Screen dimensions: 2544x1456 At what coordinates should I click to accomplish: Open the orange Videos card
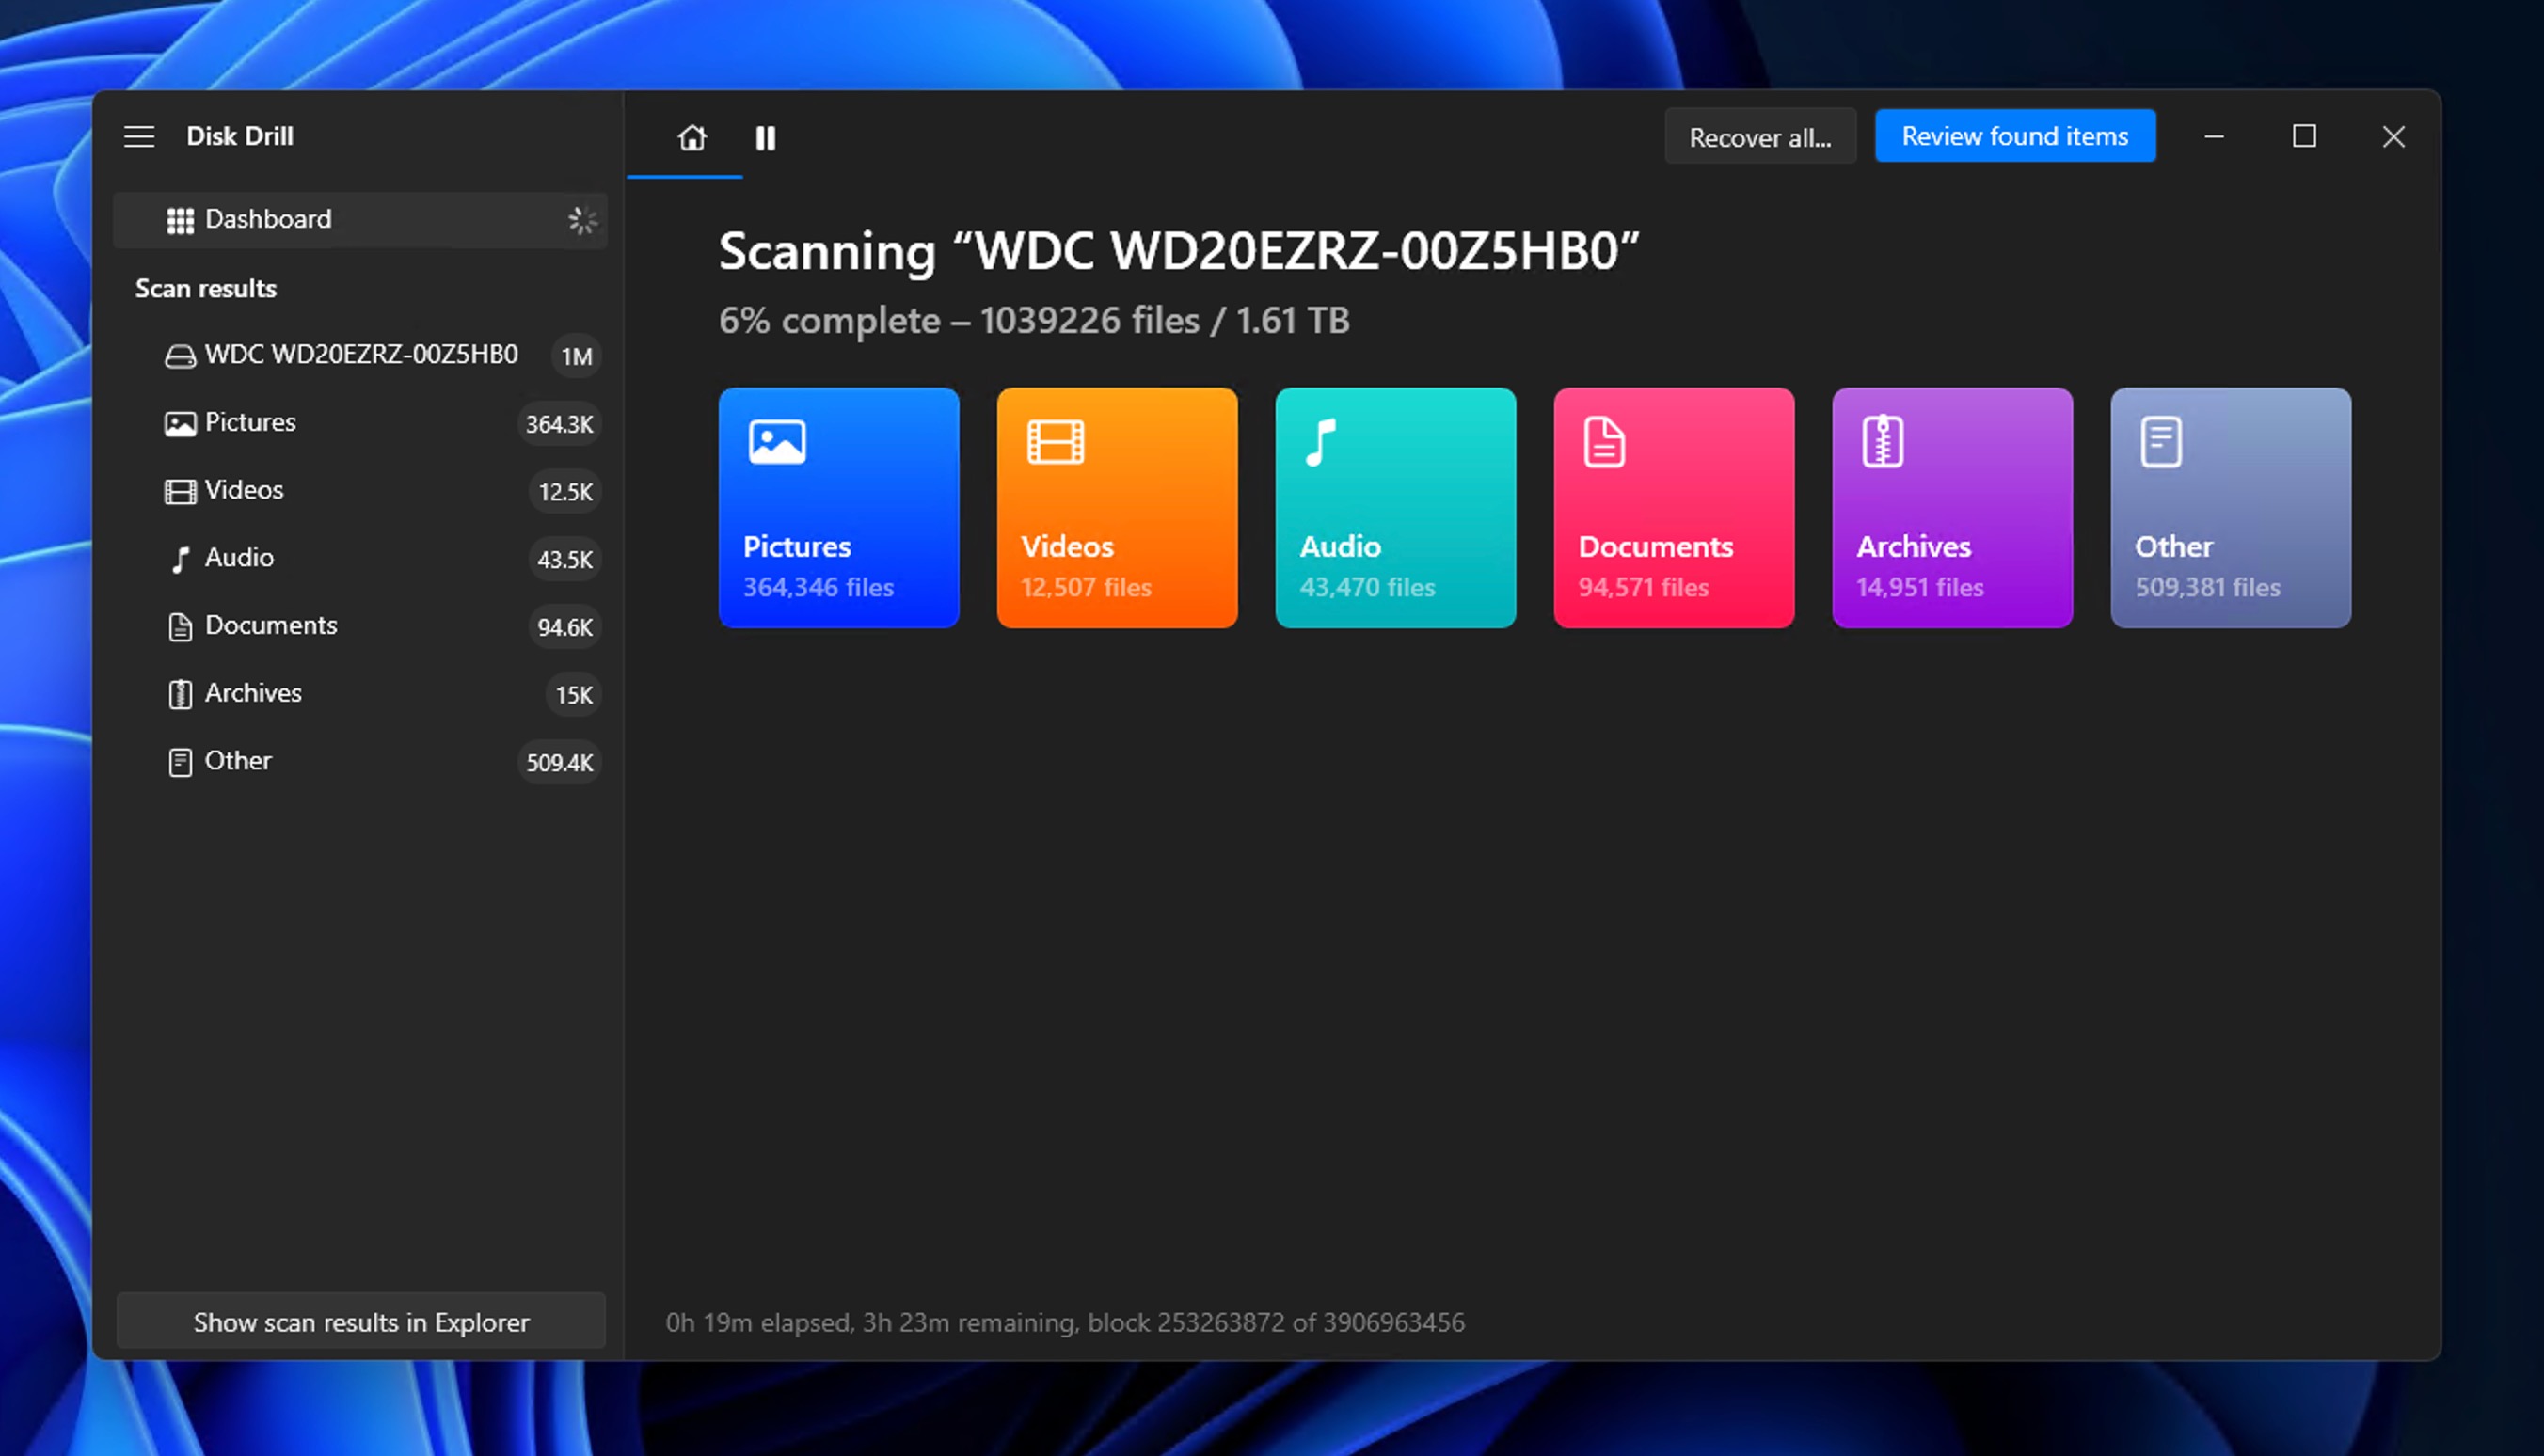1117,508
